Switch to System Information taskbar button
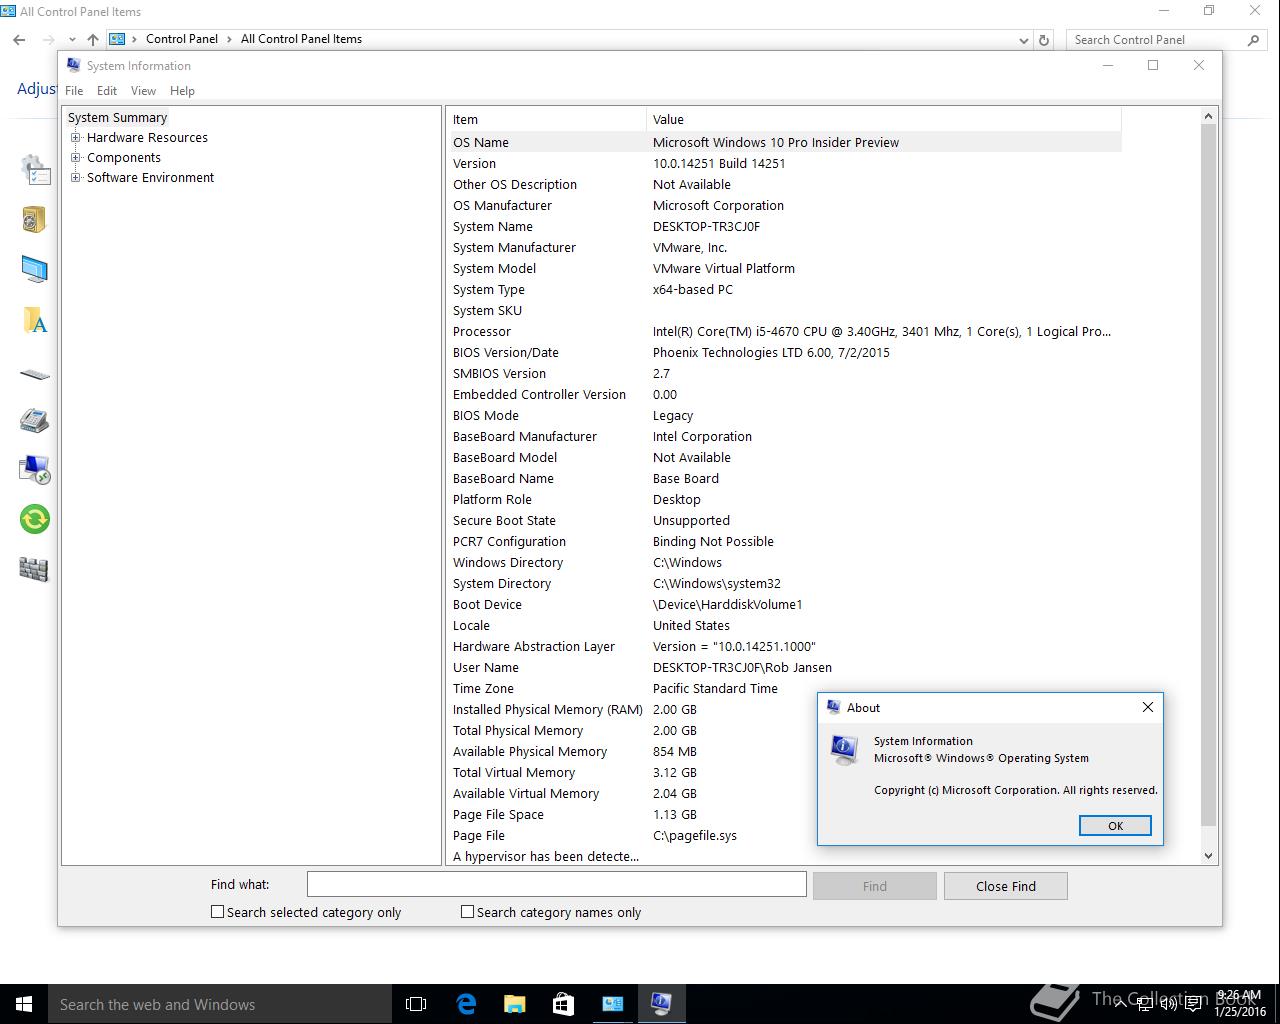 click(661, 1004)
